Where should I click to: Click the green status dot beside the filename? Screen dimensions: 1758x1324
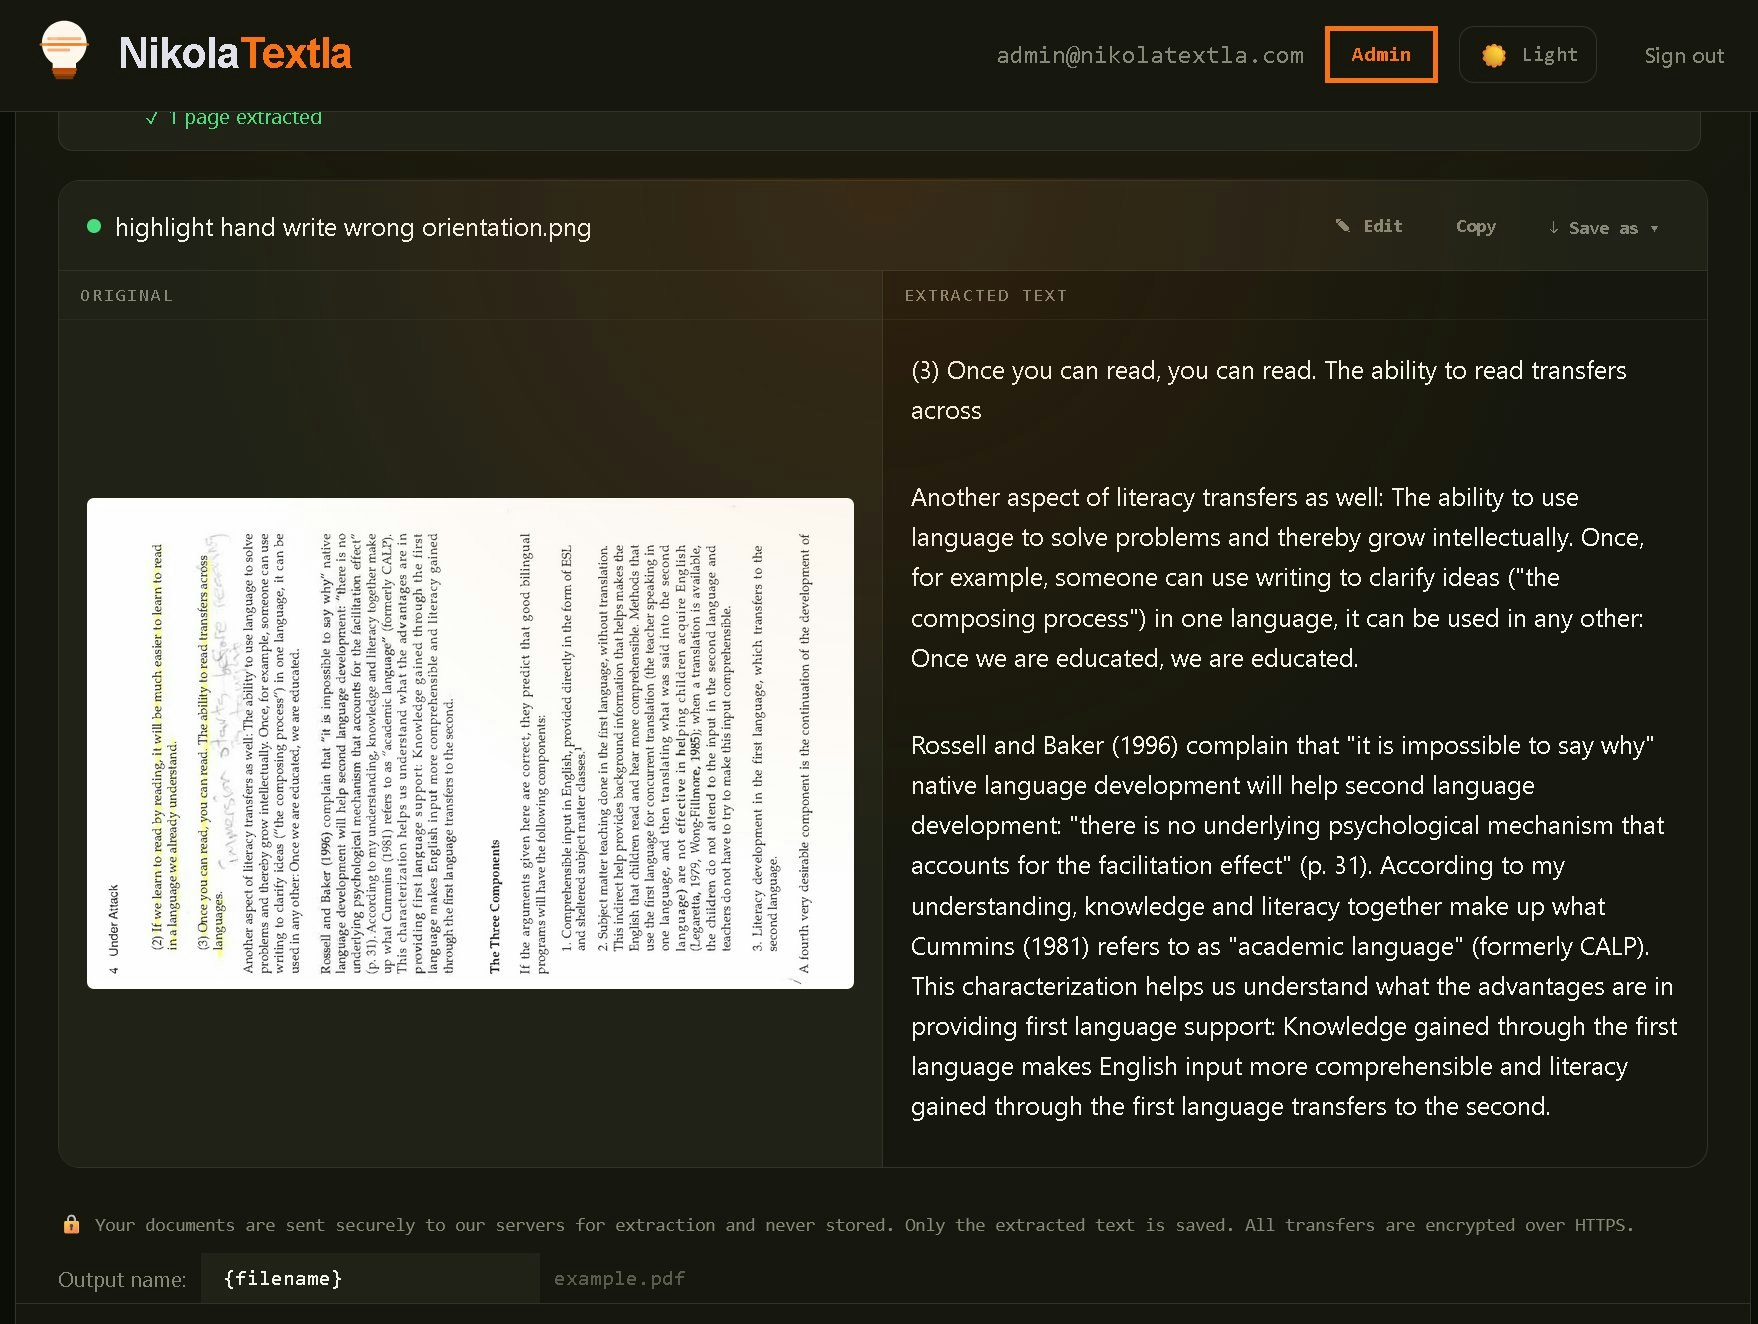[94, 228]
